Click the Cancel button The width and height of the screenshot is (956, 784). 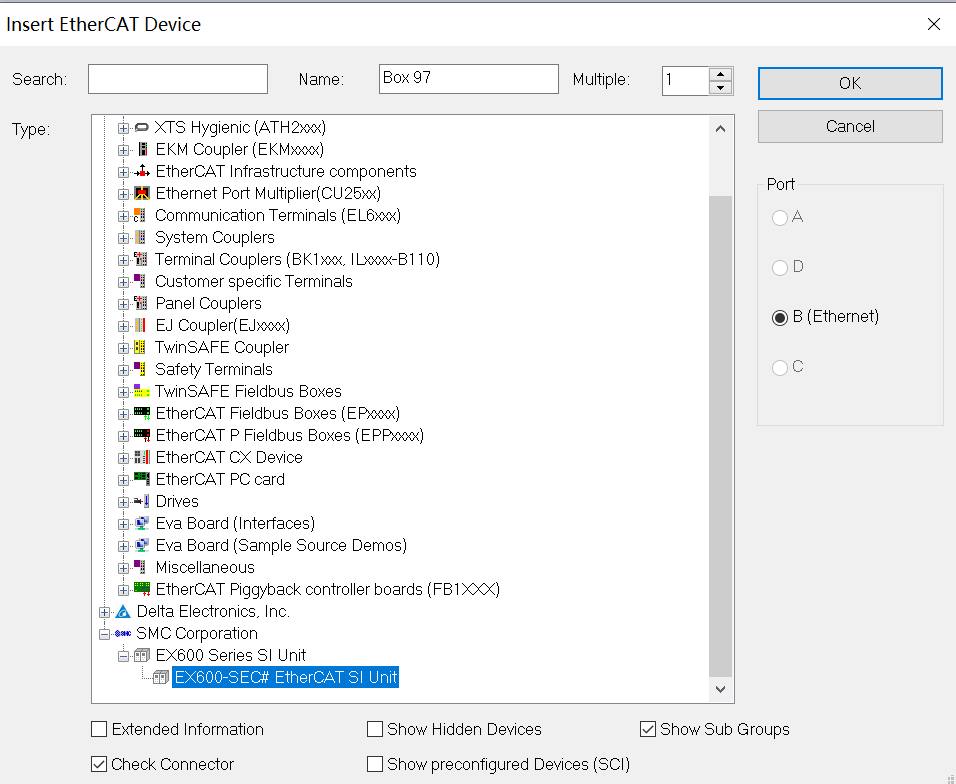850,126
